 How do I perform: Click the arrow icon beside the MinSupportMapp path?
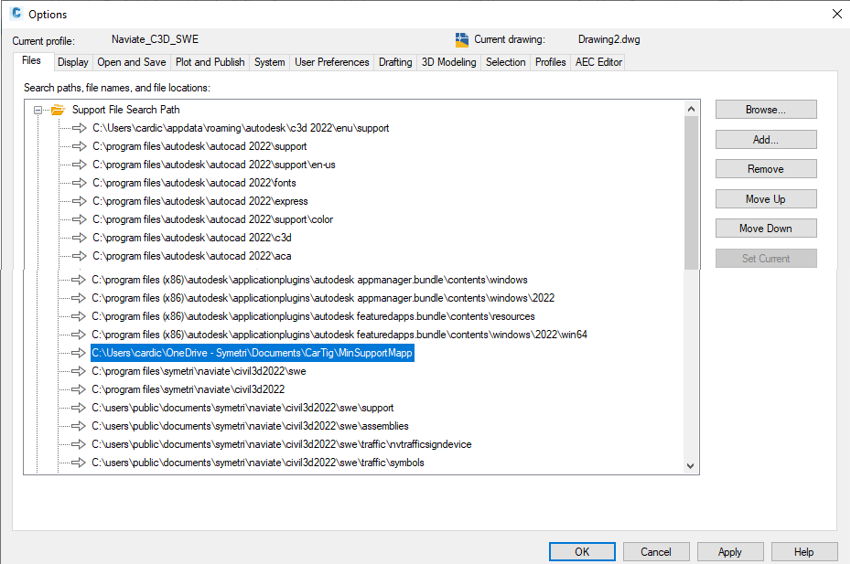coord(79,353)
